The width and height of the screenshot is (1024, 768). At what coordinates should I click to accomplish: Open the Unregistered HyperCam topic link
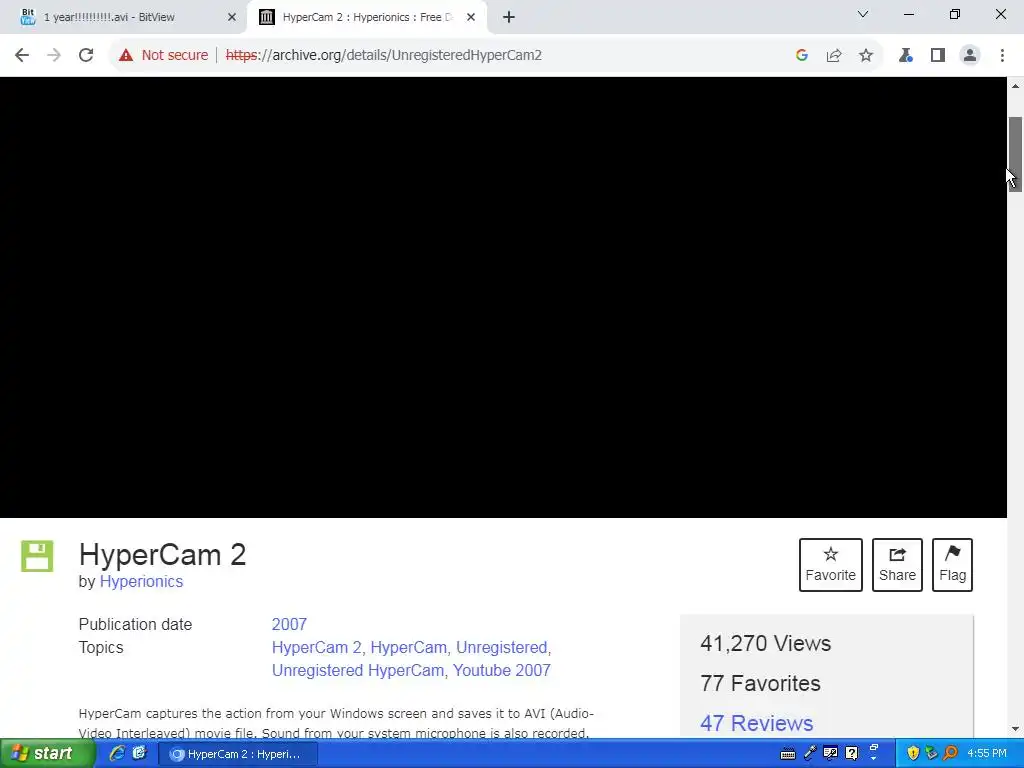tap(358, 670)
